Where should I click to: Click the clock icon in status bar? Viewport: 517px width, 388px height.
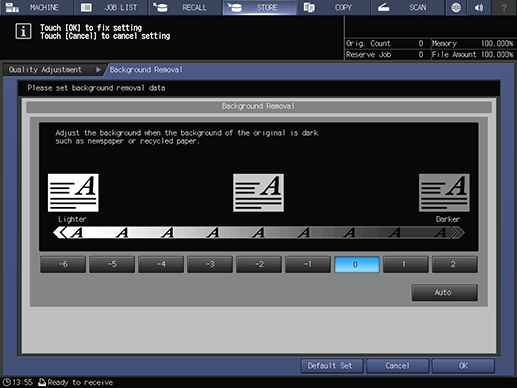(x=6, y=382)
